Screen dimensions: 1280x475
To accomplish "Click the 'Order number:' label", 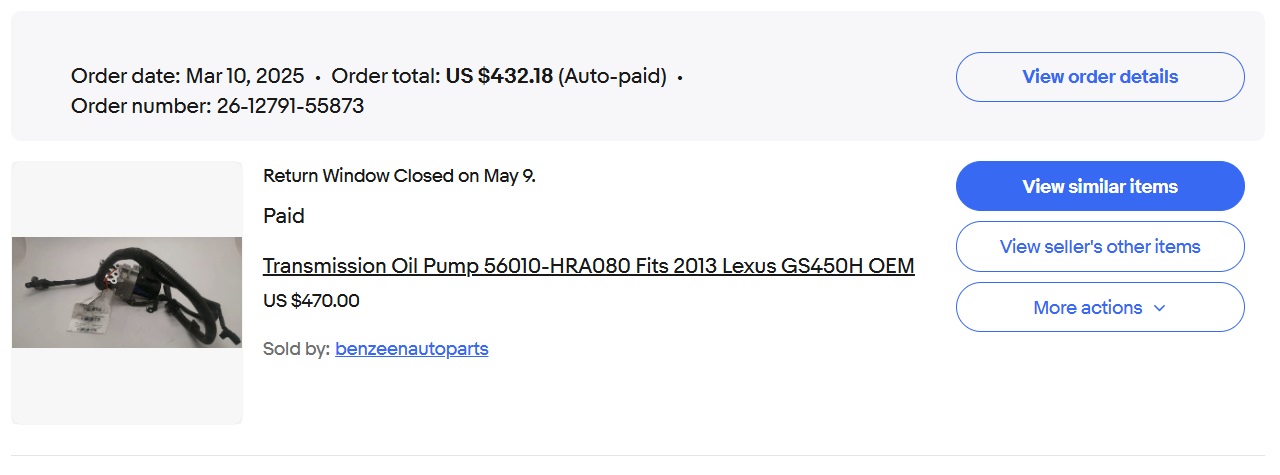I will pos(141,105).
